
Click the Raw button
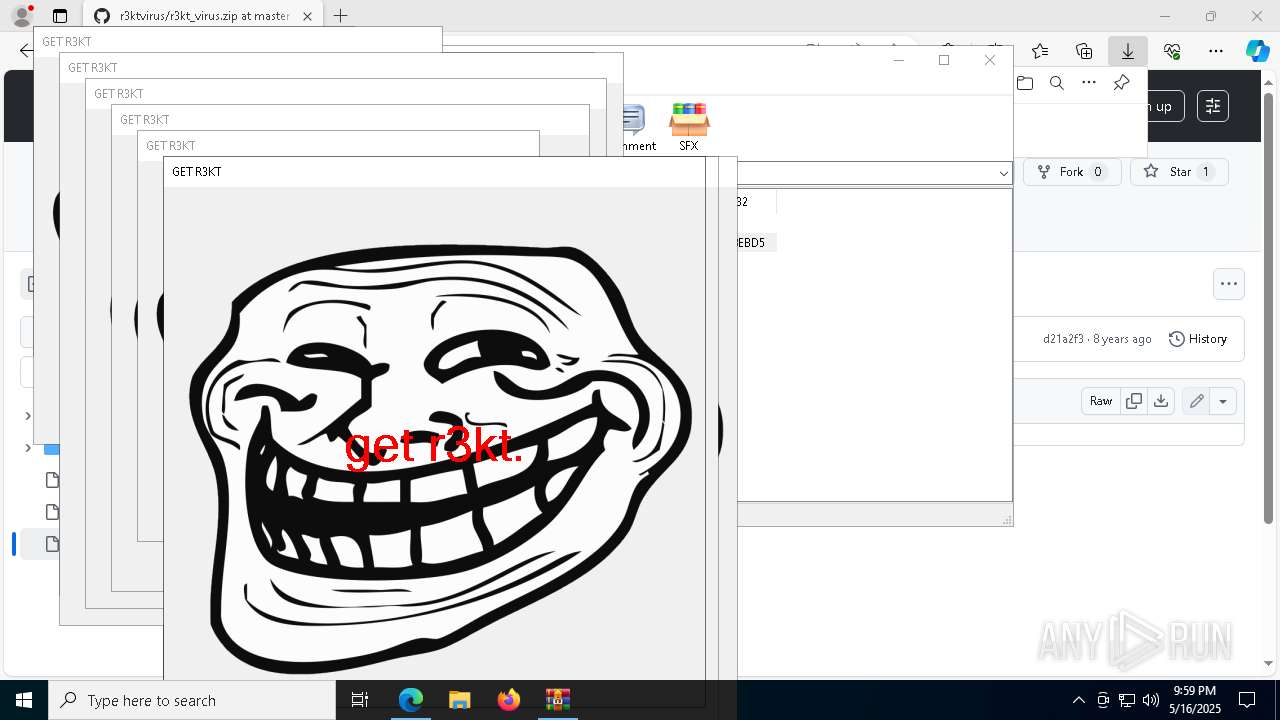tap(1101, 401)
